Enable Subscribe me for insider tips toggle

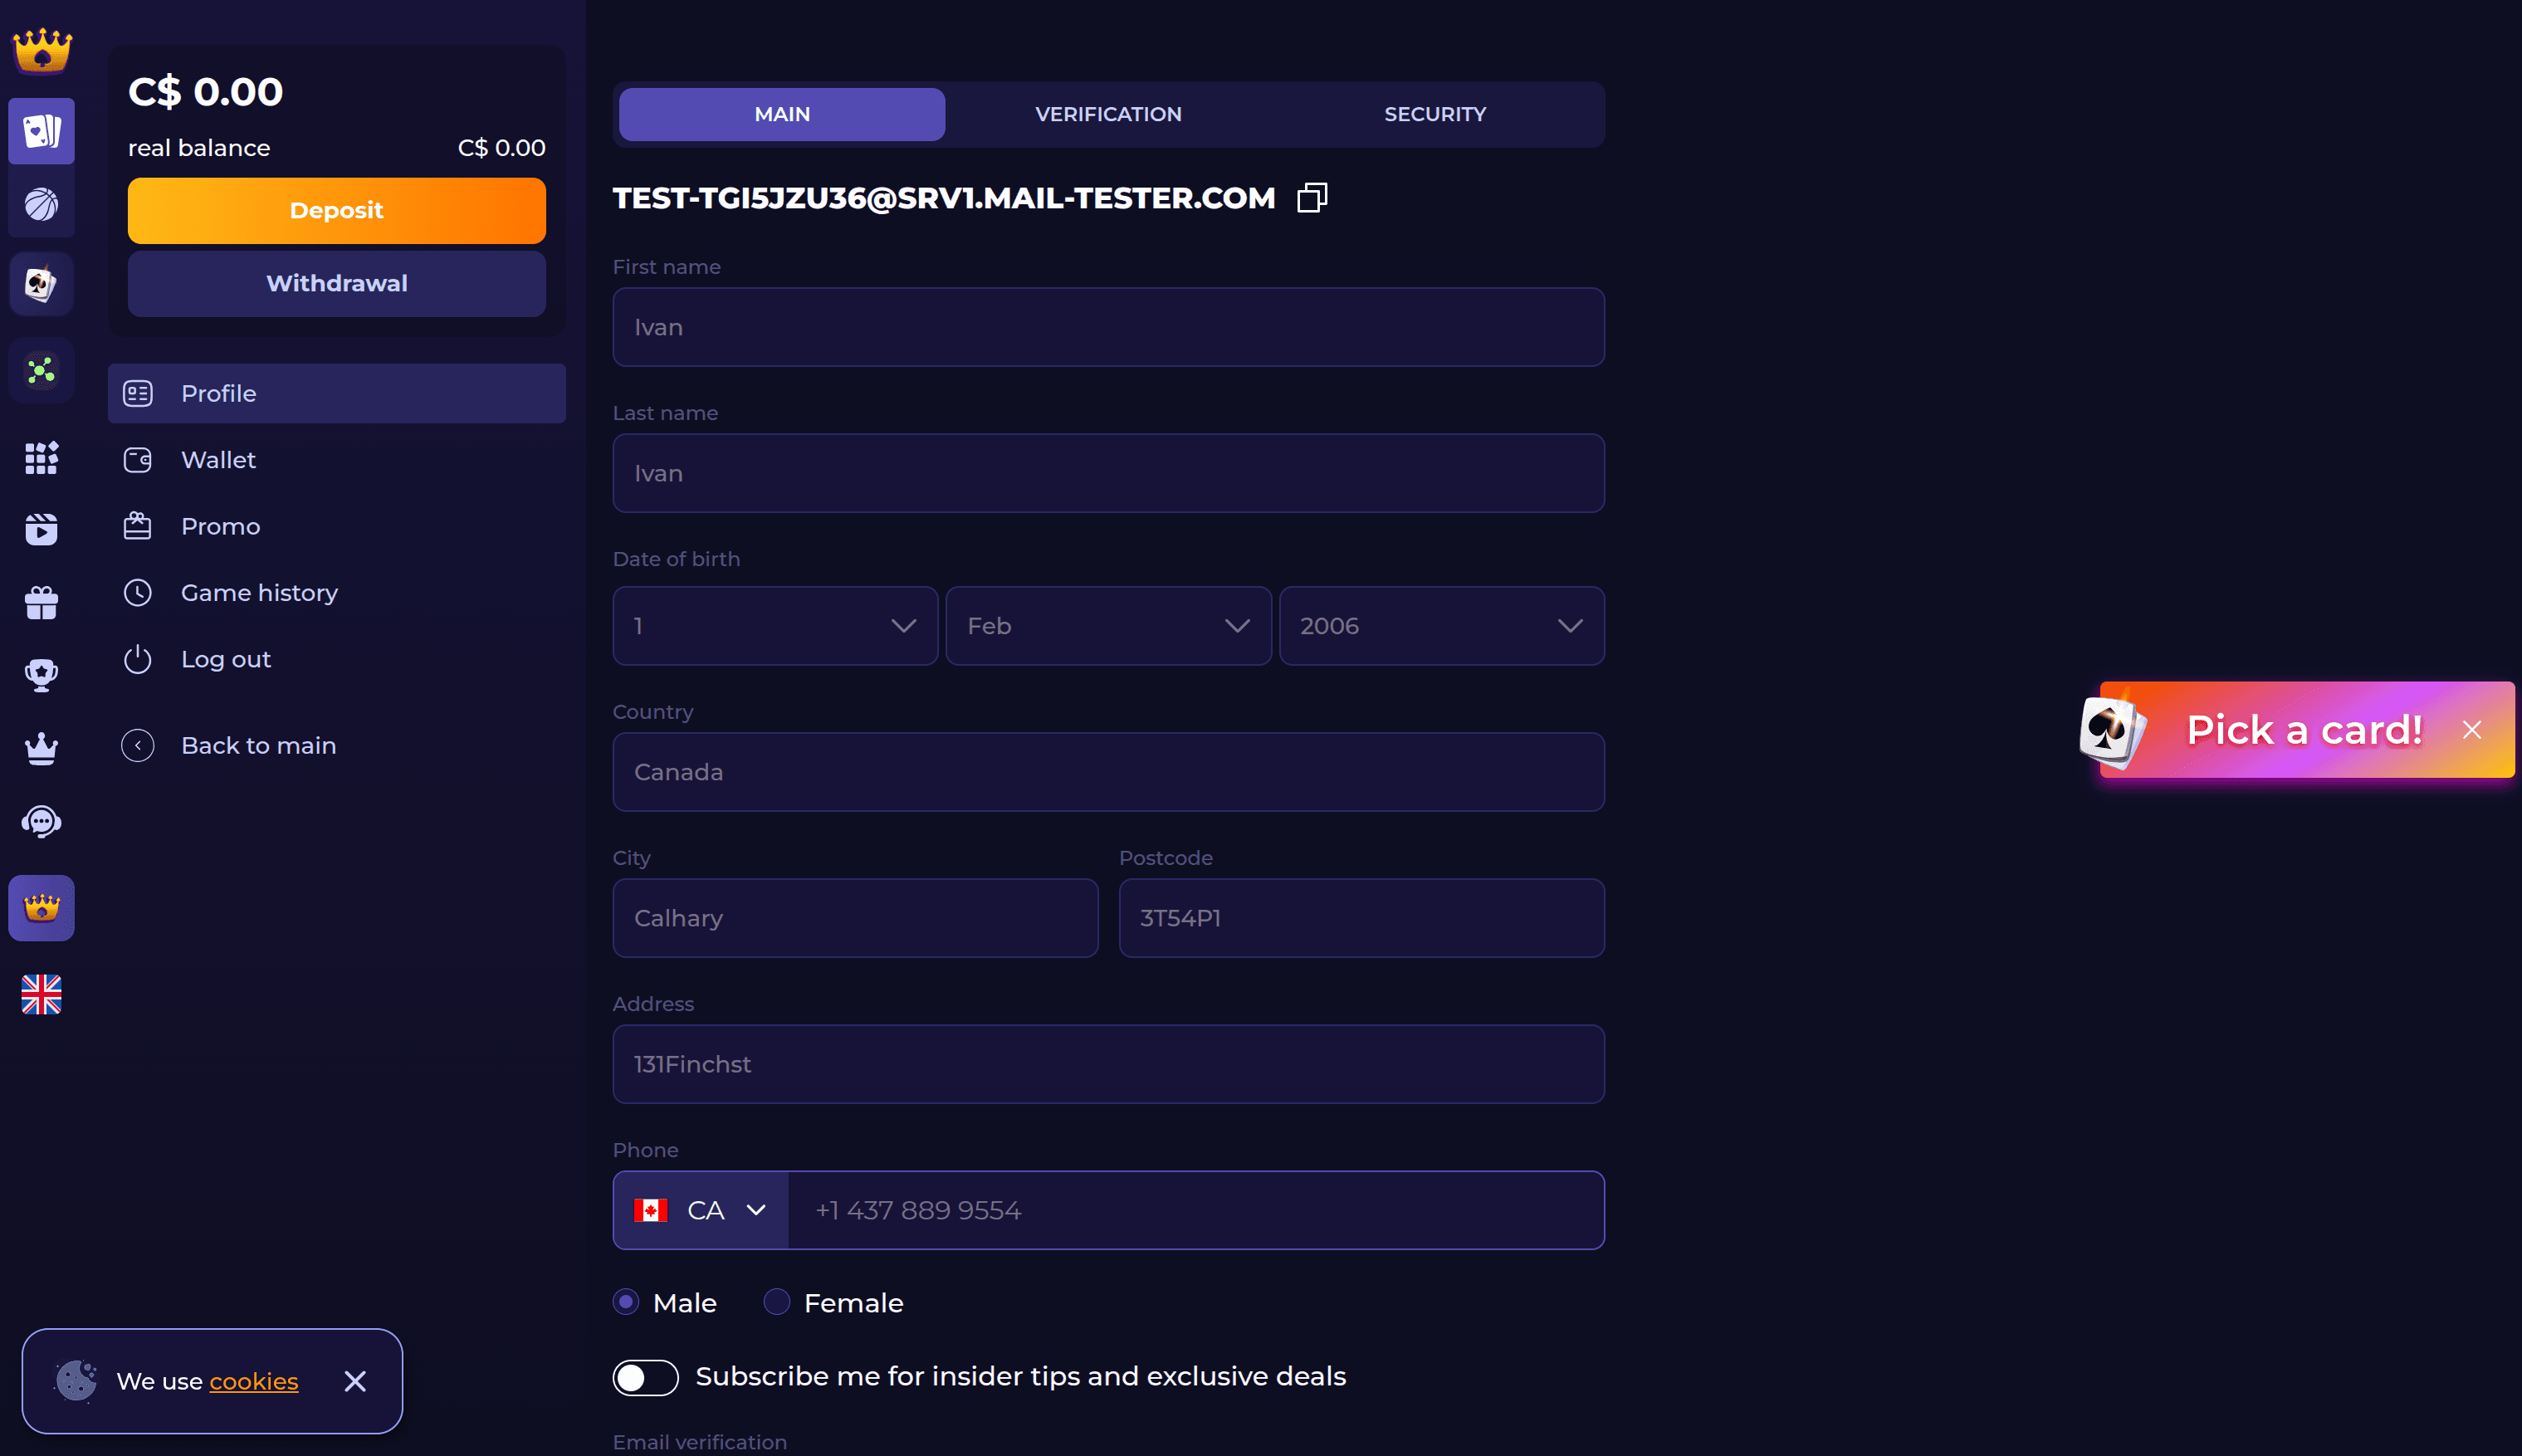[x=645, y=1377]
